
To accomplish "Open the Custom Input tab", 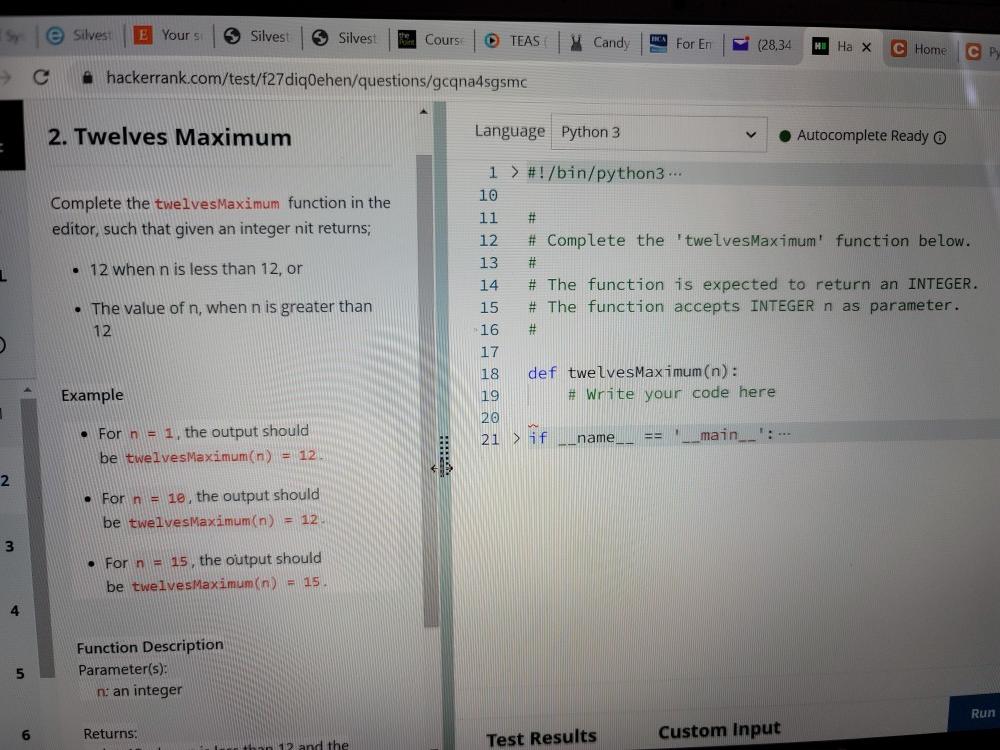I will point(719,730).
